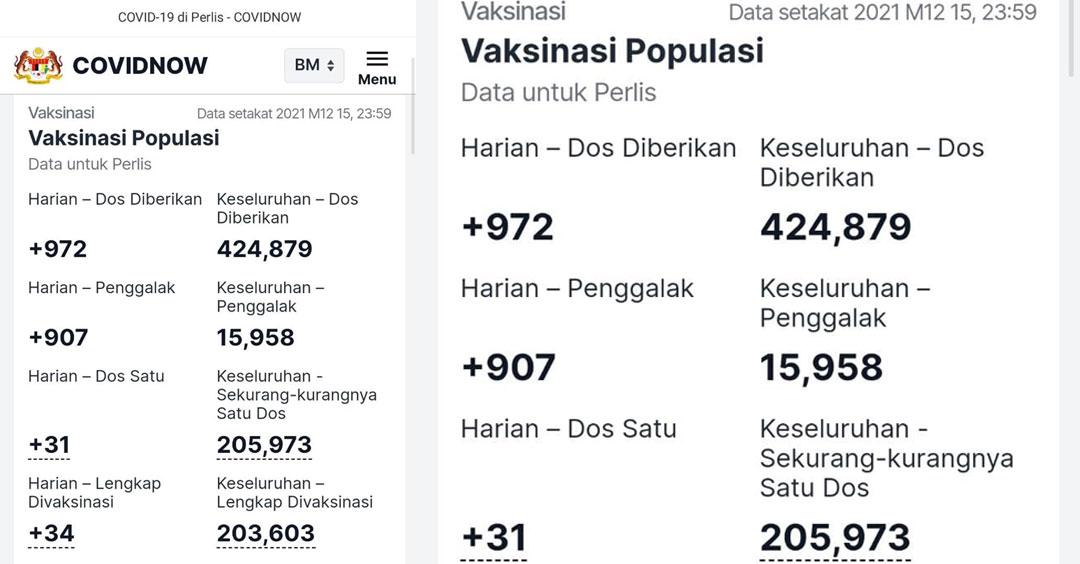
Task: Click the 205,973 value in left panel
Action: coord(264,445)
